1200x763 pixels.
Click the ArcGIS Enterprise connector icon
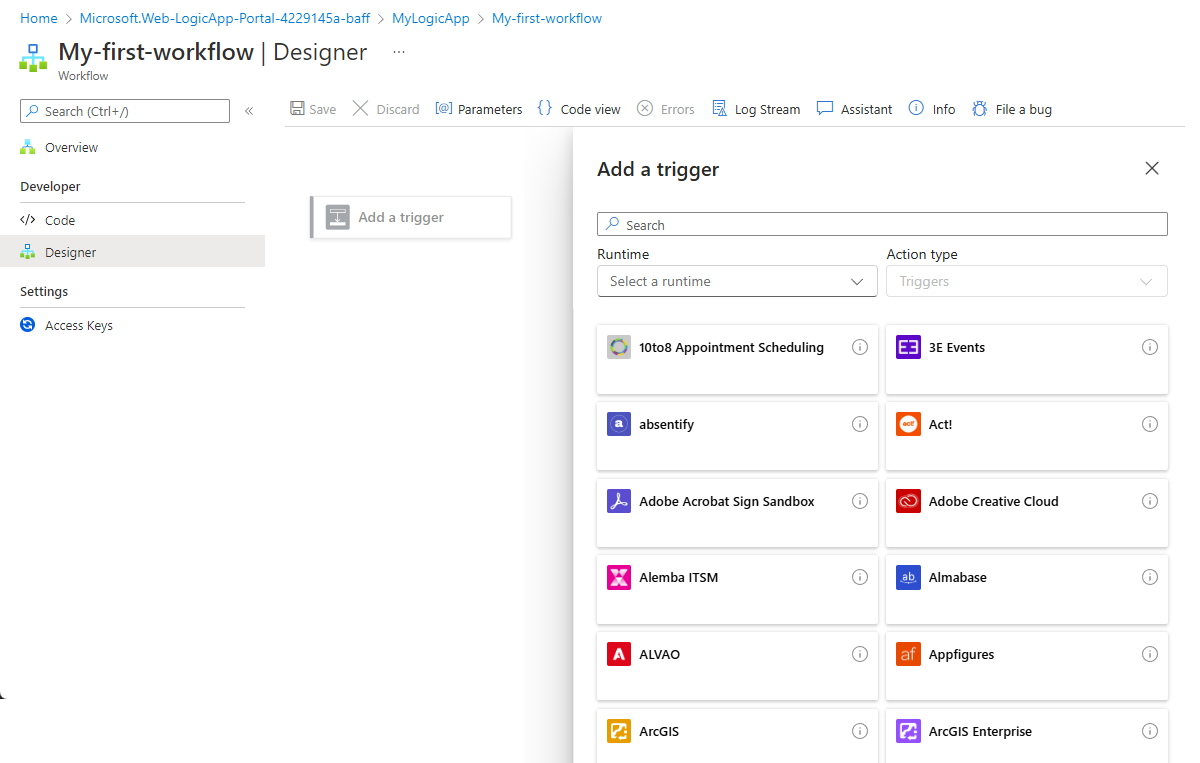(x=908, y=731)
